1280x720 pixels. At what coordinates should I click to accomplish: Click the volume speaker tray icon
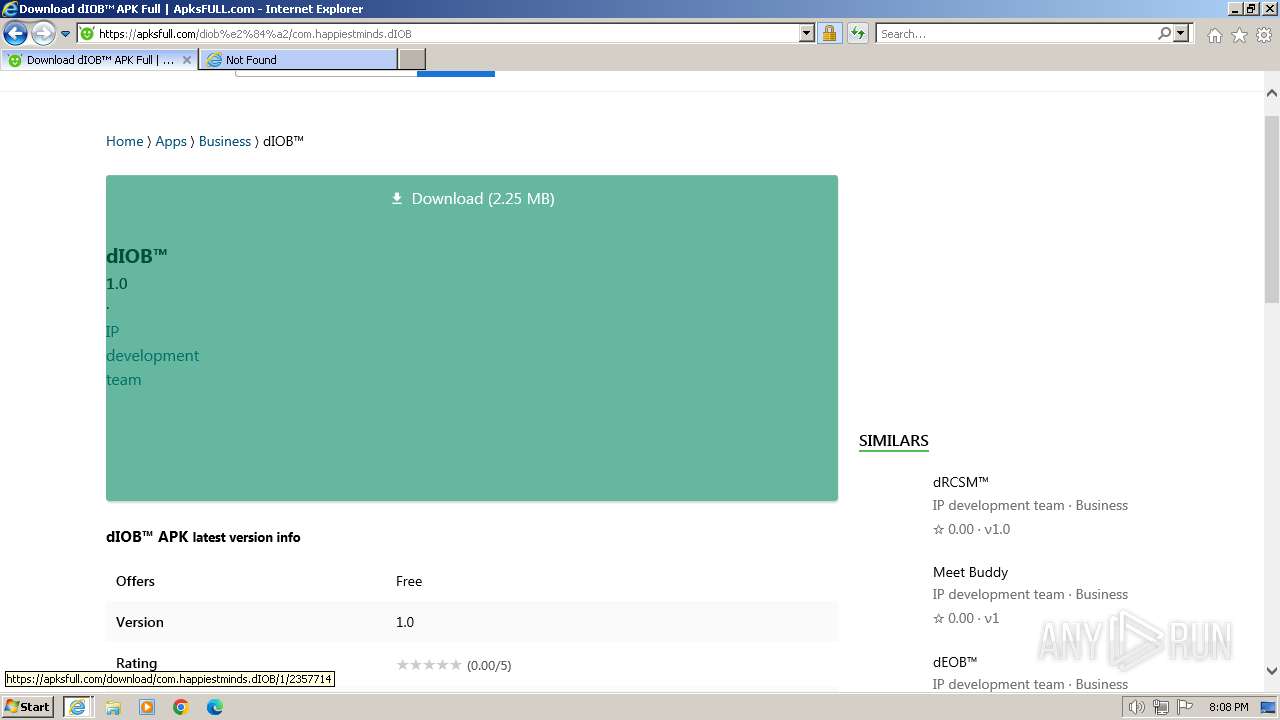[x=1137, y=707]
